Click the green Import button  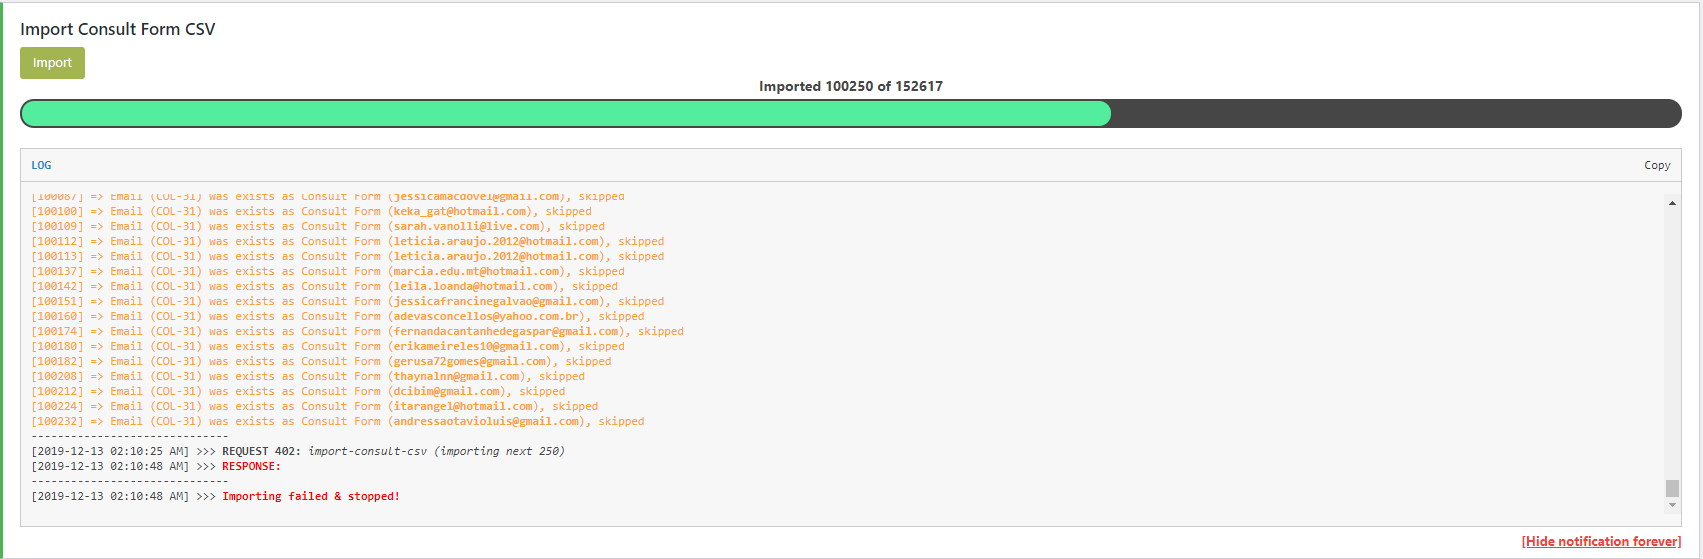coord(52,63)
